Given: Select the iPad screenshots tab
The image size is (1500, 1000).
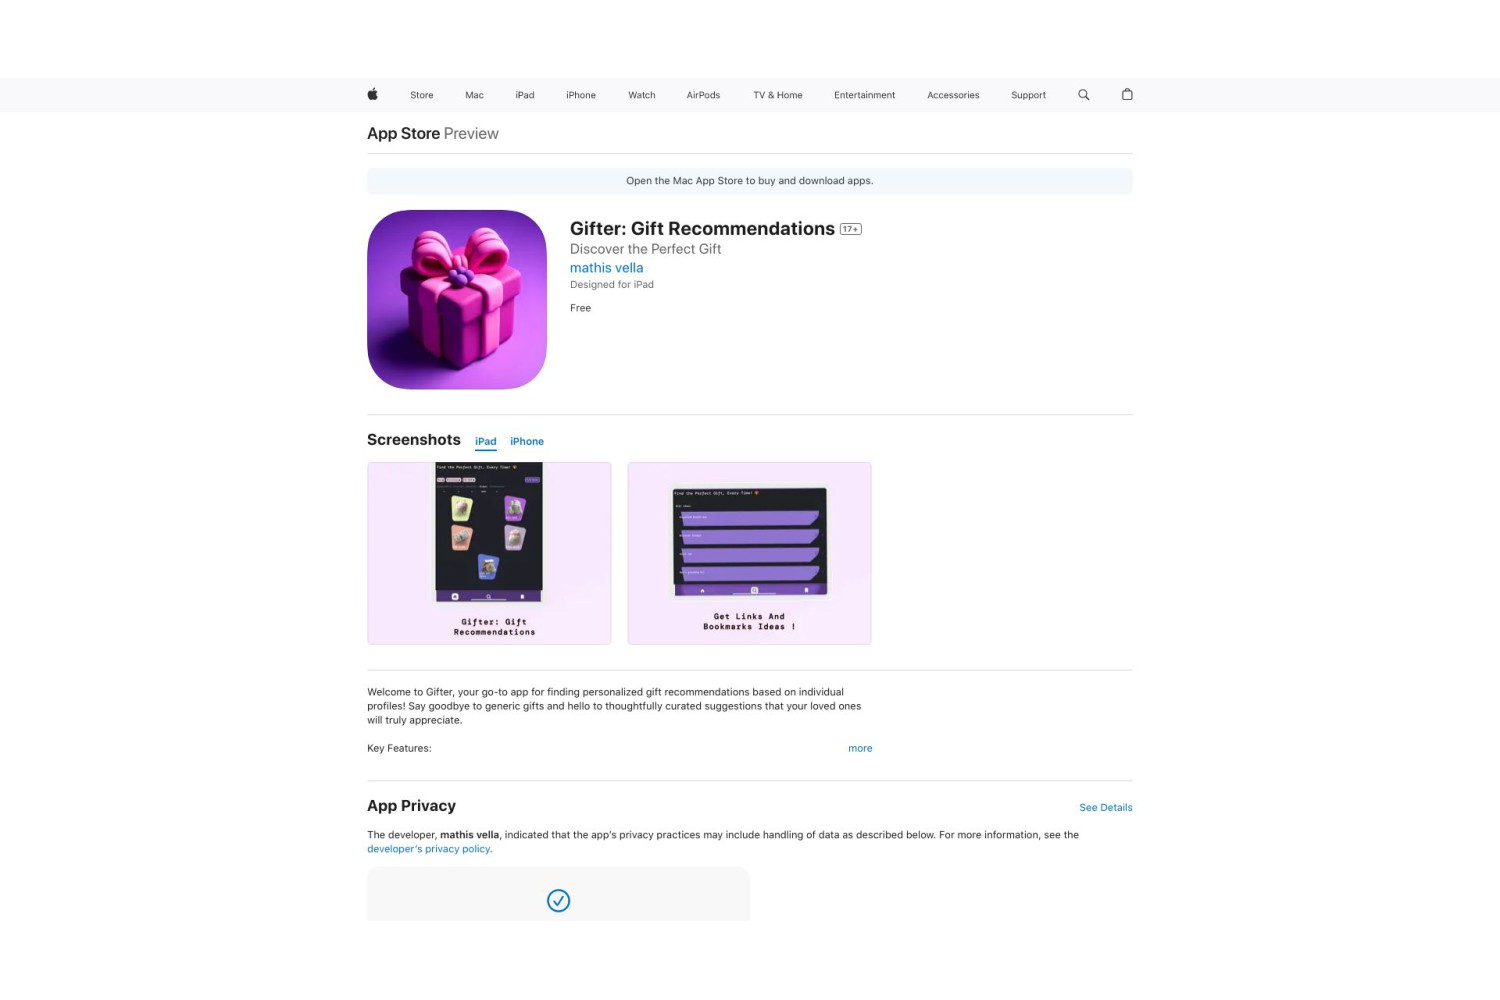Looking at the screenshot, I should (486, 441).
